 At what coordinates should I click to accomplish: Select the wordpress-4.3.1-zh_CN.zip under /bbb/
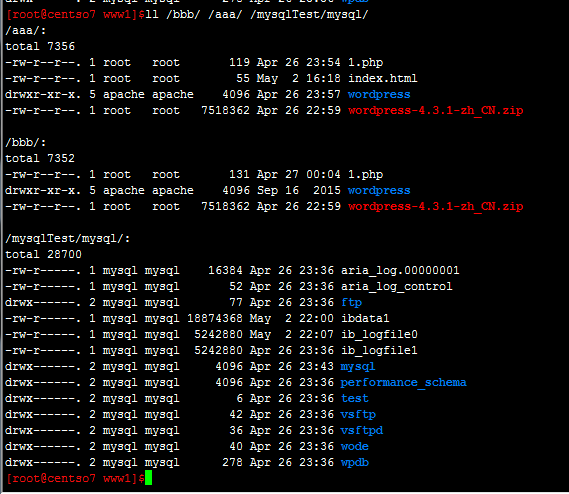click(x=435, y=207)
